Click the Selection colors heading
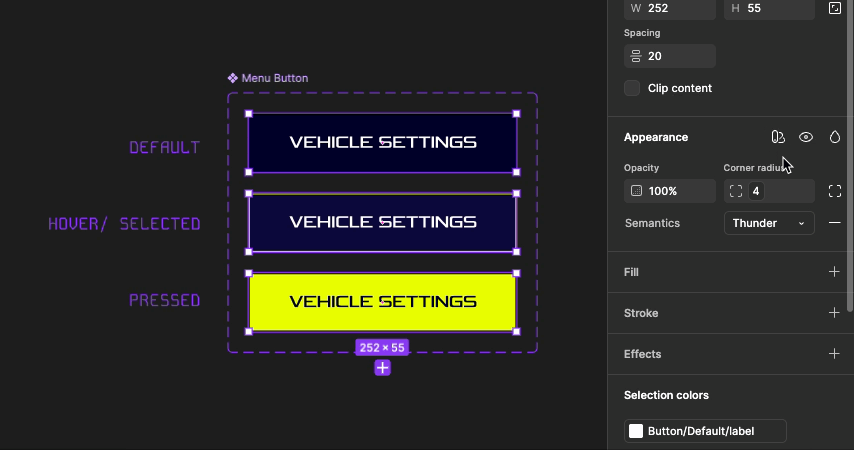 [x=666, y=395]
